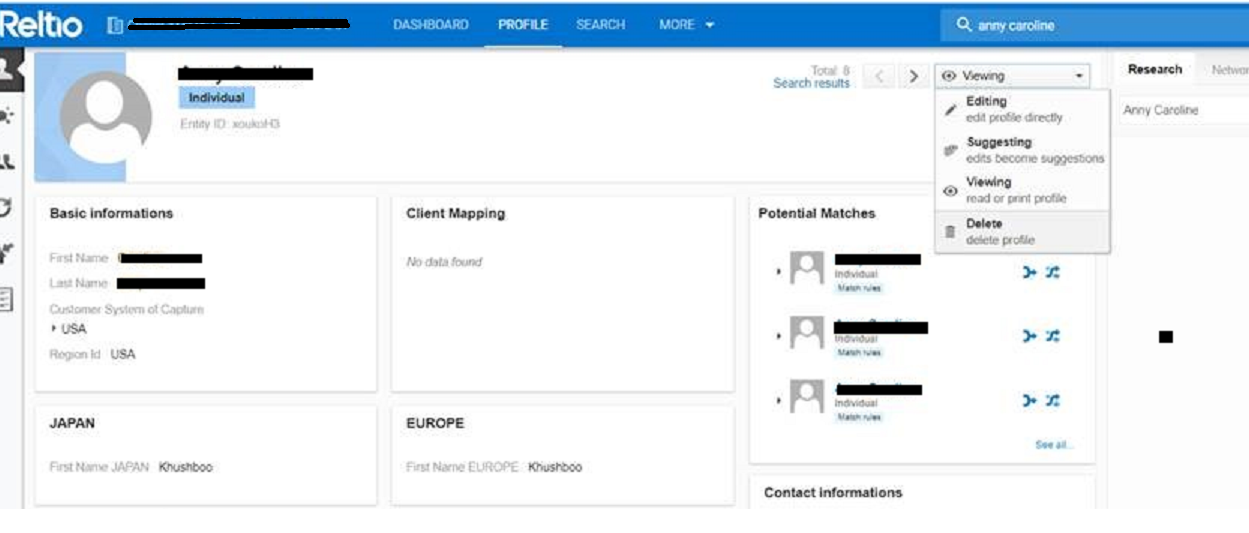Choose Viewing option in the open menu
This screenshot has height=533, width=1249.
pos(1022,190)
